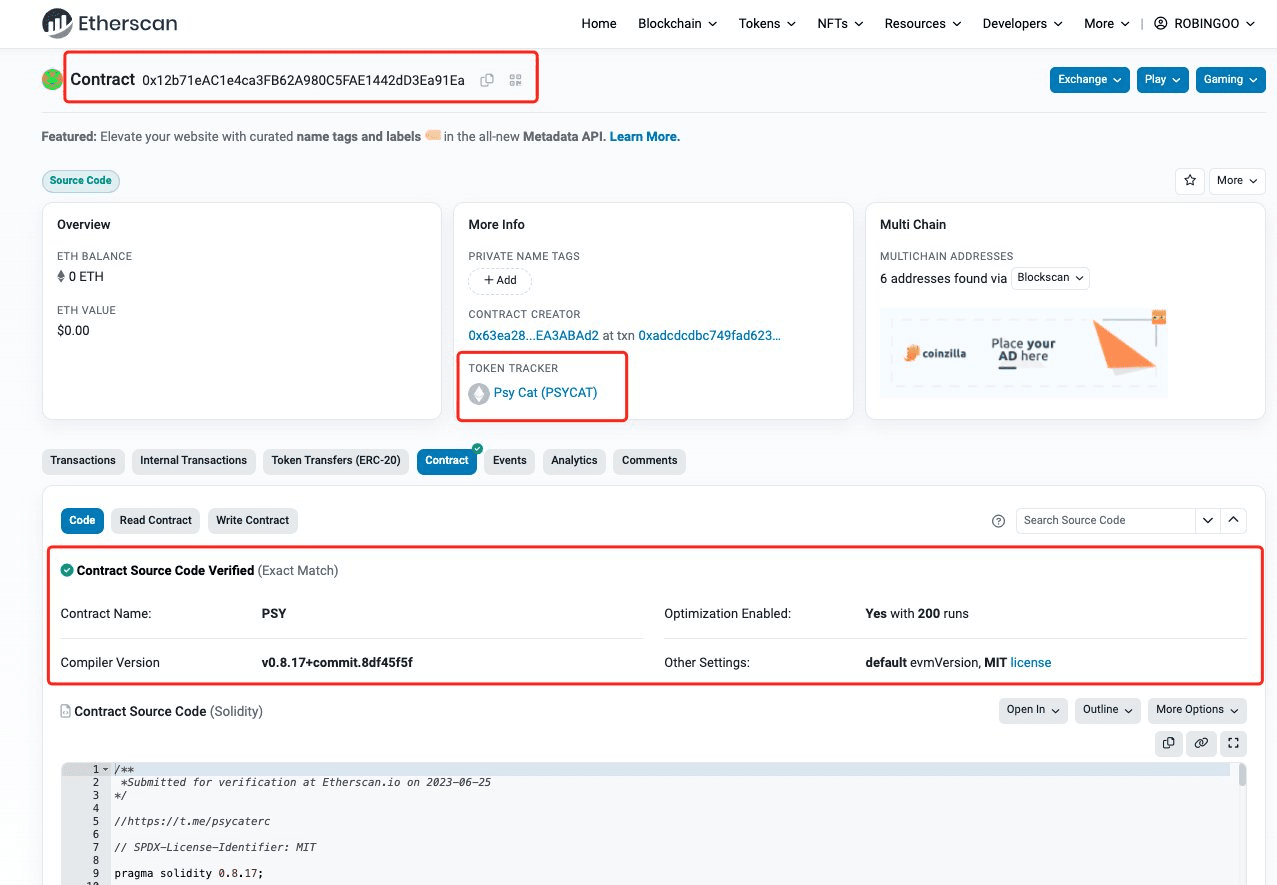Image resolution: width=1277 pixels, height=885 pixels.
Task: Jump to the previous search match arrow
Action: 1234,520
